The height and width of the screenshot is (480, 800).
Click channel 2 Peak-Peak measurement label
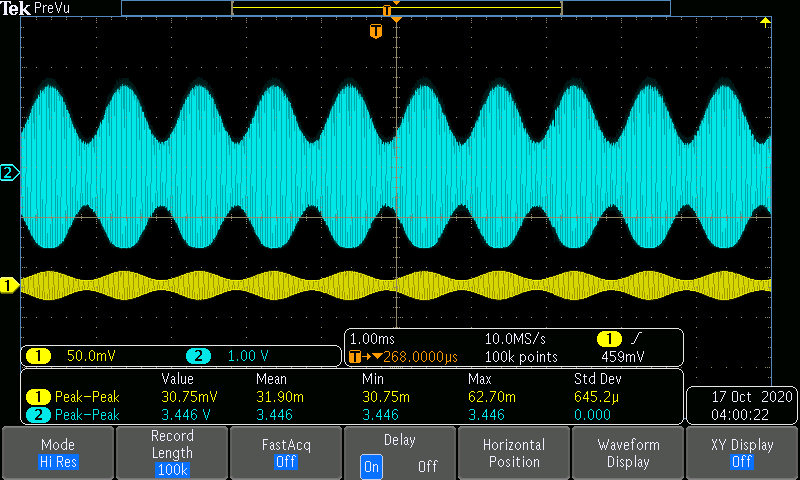[87, 415]
